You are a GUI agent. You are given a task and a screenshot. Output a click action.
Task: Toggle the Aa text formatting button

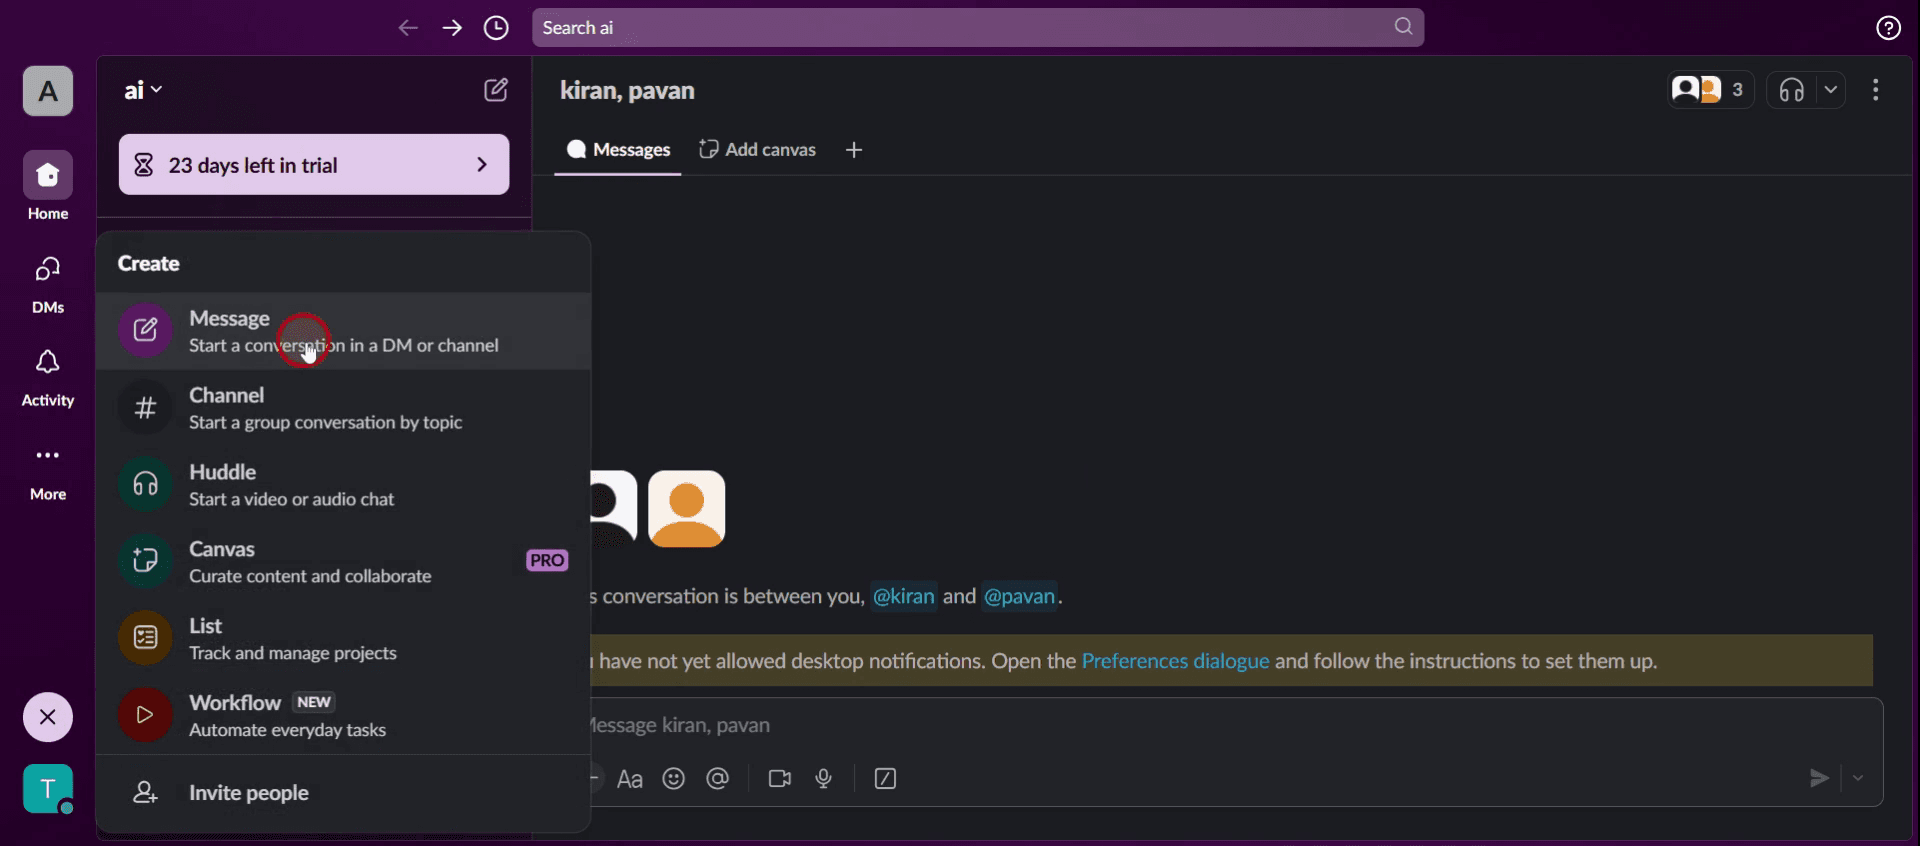click(630, 779)
